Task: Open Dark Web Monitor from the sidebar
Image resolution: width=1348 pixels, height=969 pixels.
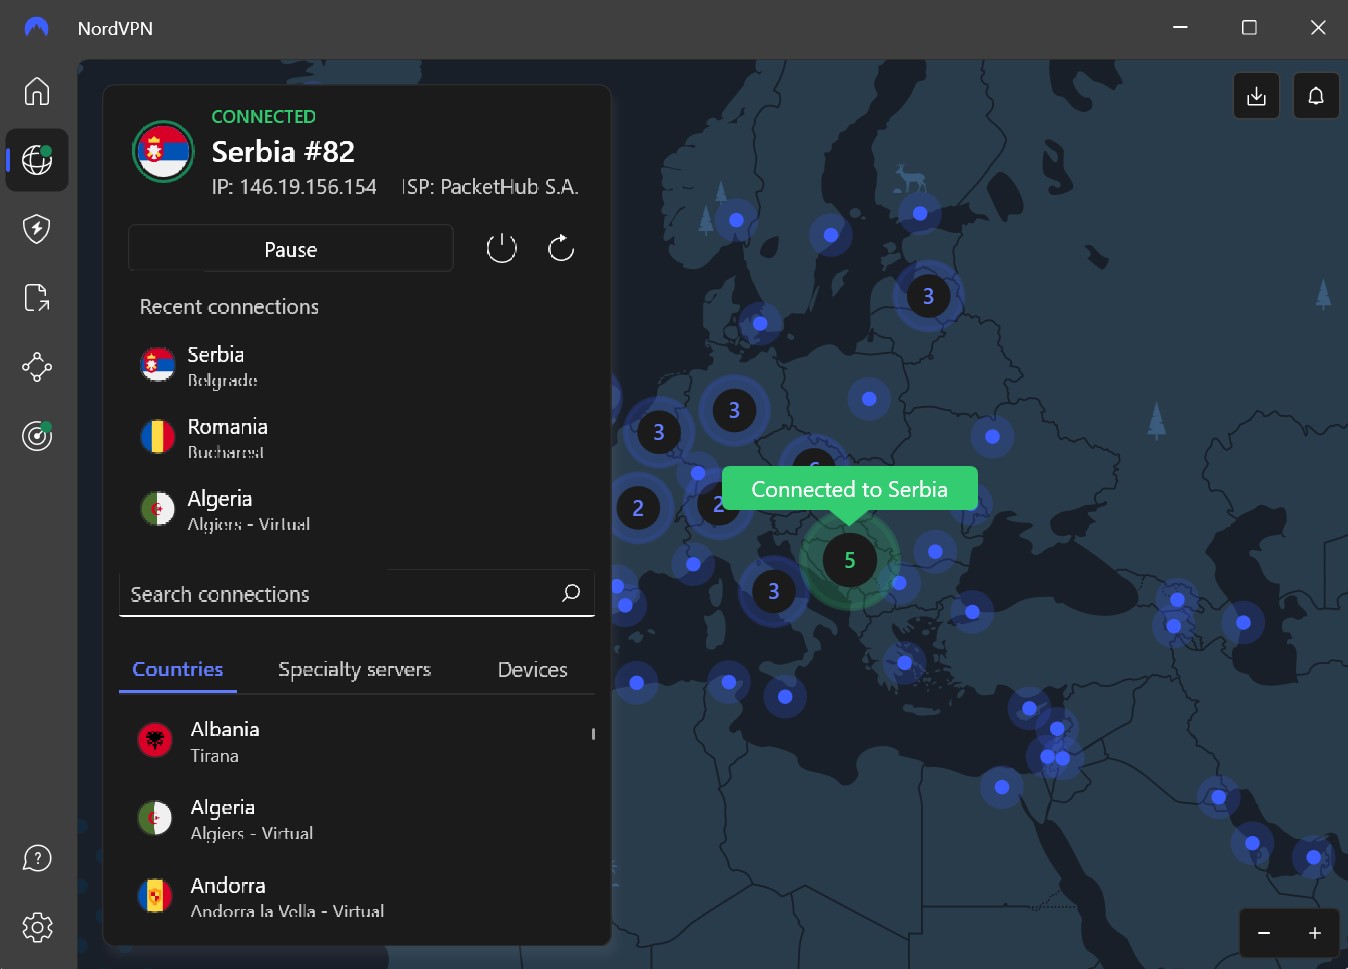Action: [36, 436]
